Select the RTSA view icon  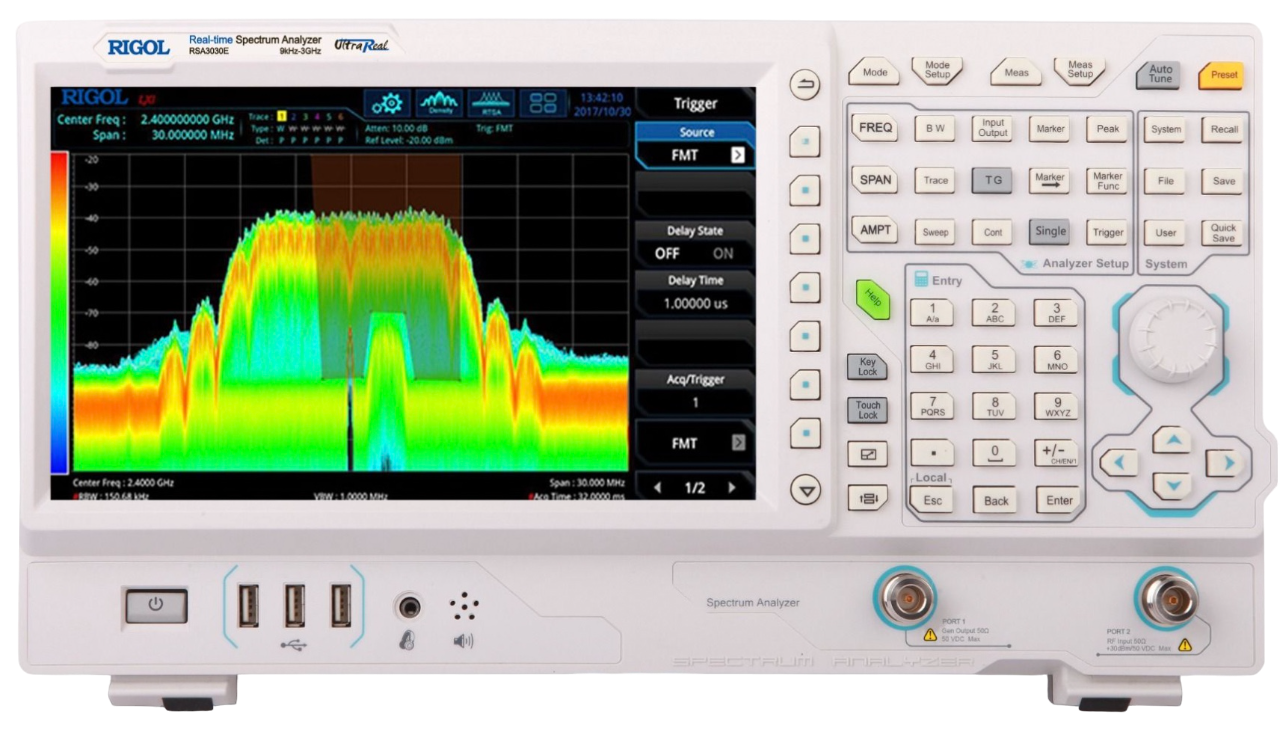click(x=491, y=104)
